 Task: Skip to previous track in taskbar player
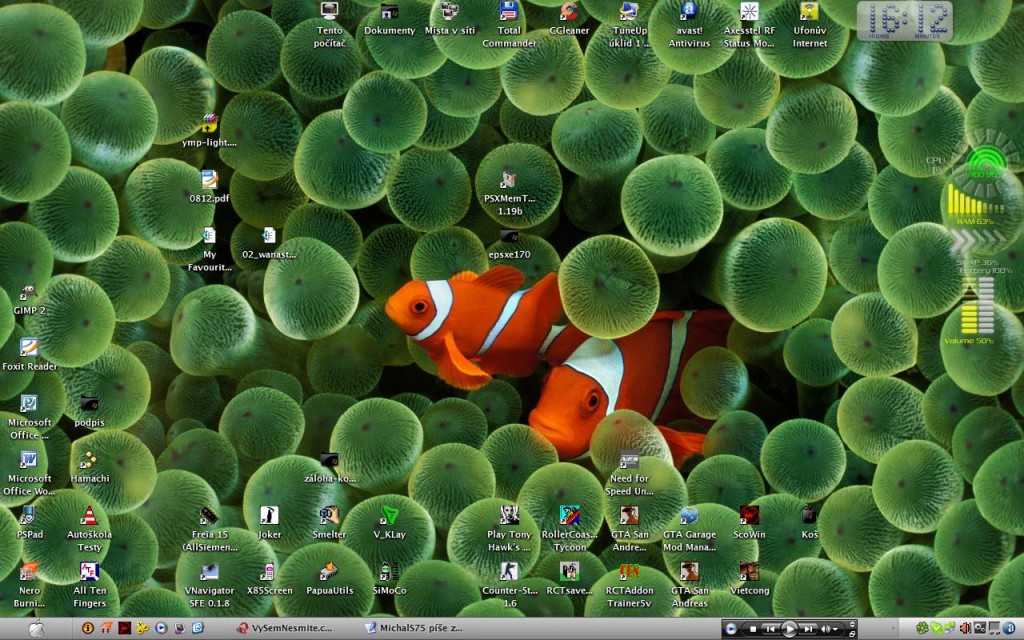tap(771, 629)
